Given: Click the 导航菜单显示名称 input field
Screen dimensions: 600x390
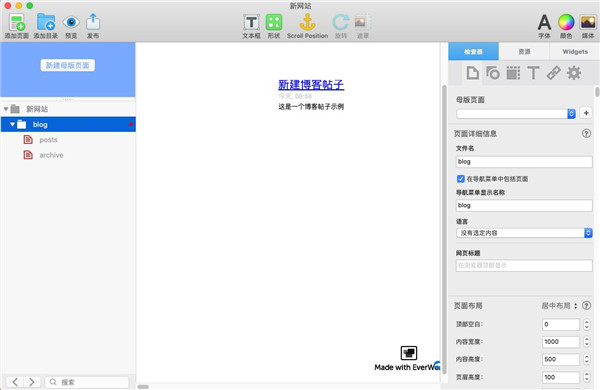Looking at the screenshot, I should 524,206.
